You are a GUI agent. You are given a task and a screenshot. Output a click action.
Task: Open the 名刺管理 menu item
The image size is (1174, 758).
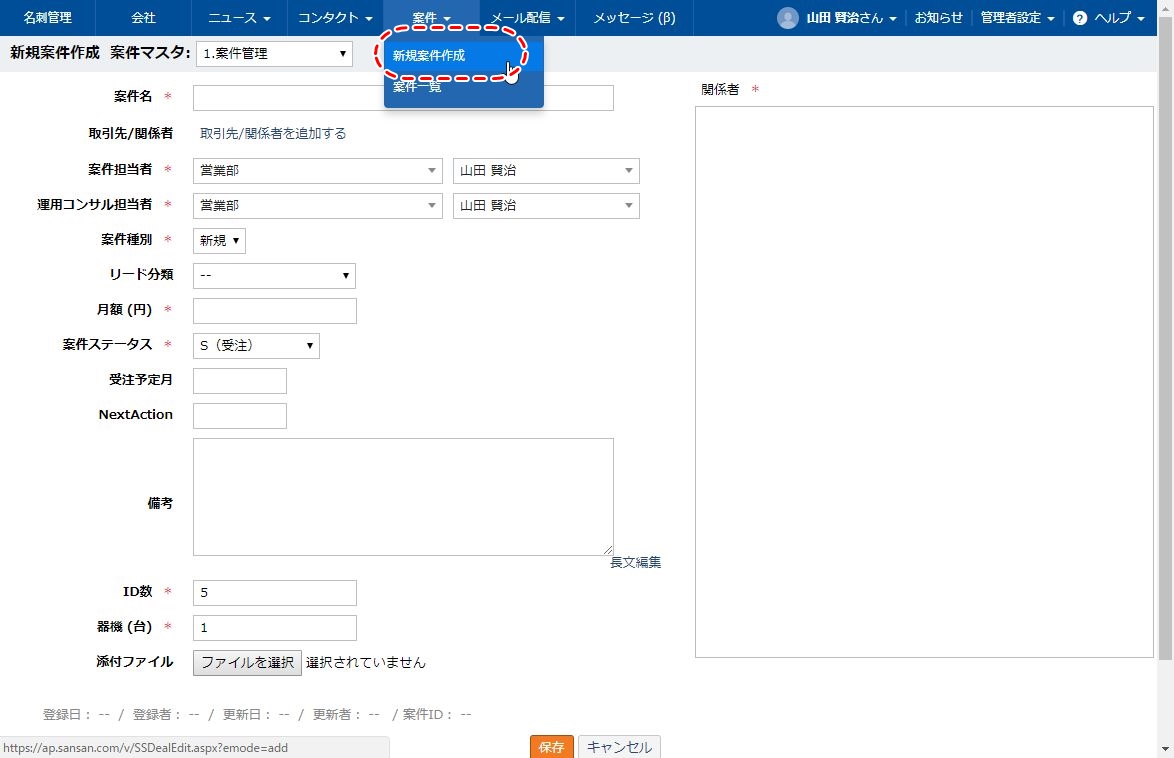(48, 17)
